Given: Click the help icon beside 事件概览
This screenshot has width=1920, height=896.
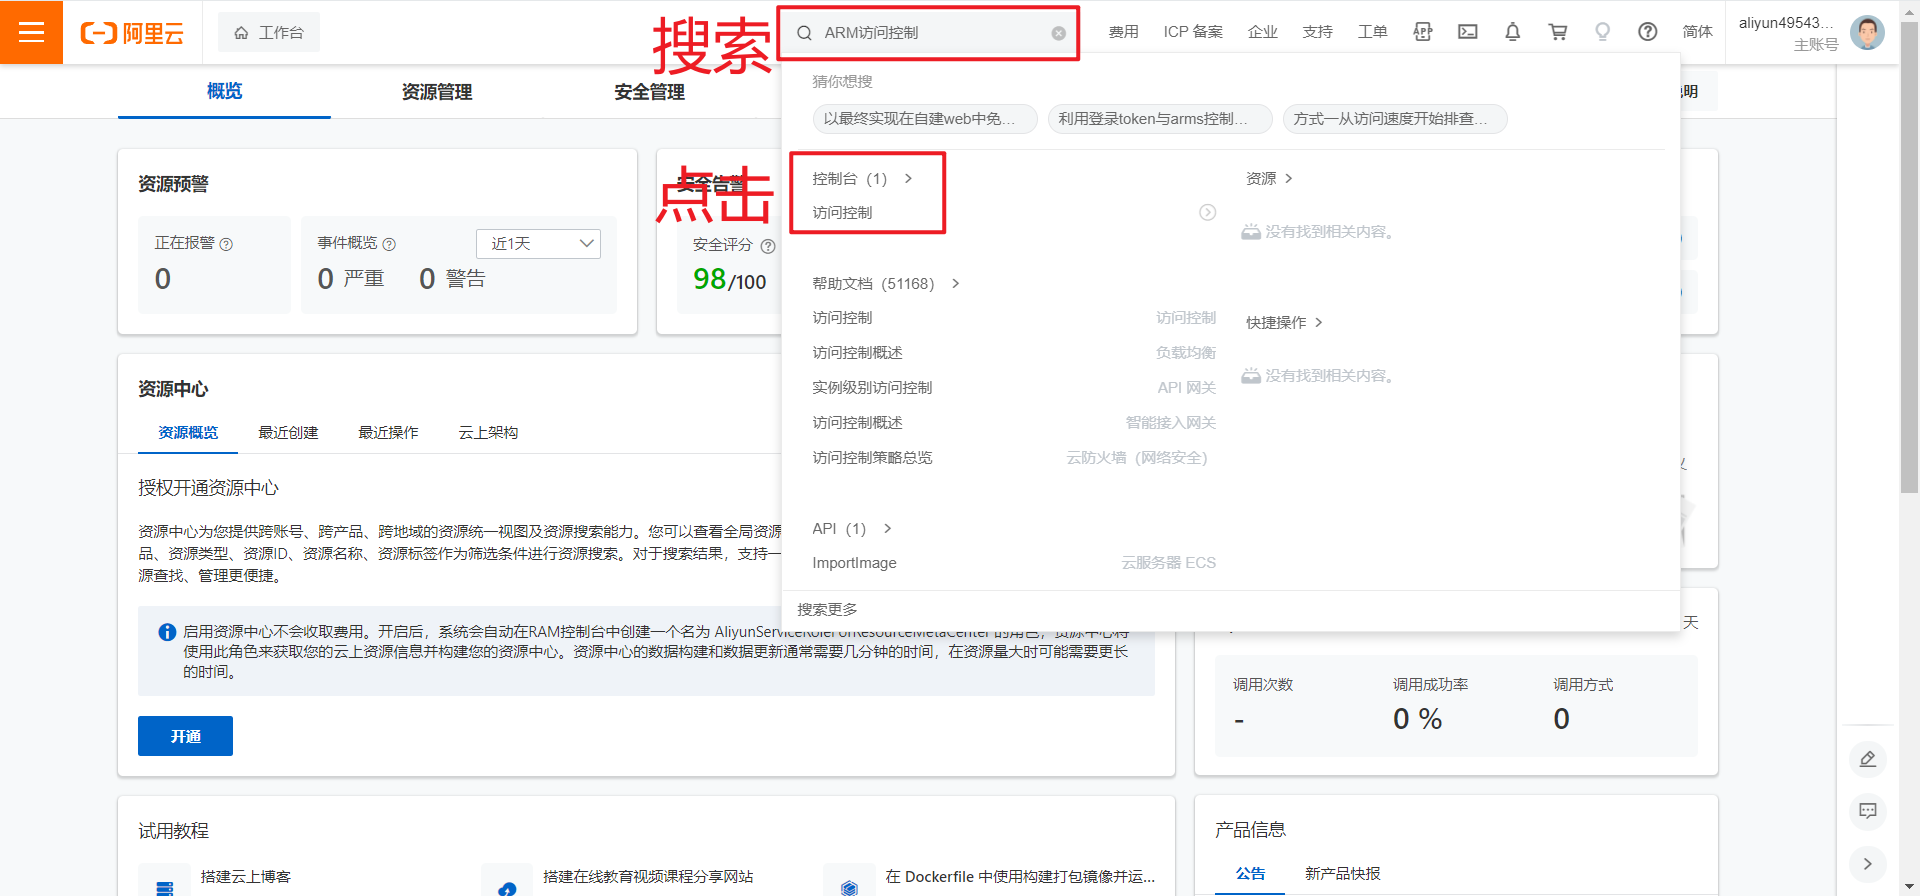Looking at the screenshot, I should [389, 245].
